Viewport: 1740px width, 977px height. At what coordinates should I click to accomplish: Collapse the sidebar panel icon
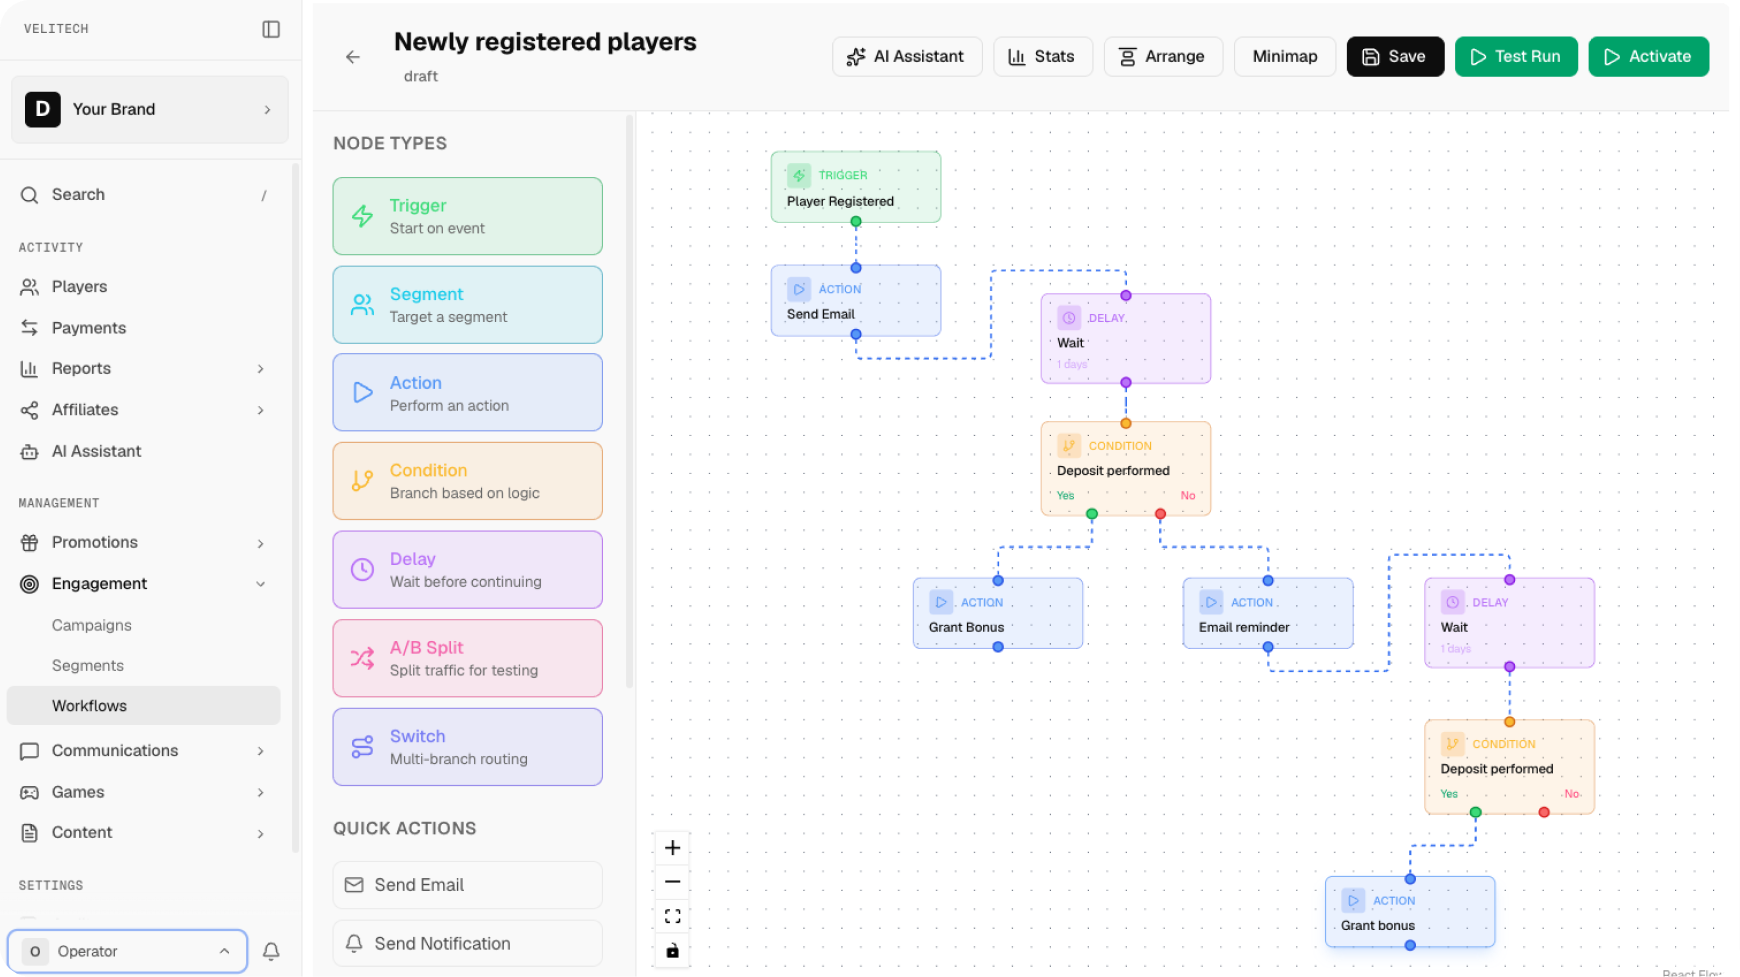[271, 29]
